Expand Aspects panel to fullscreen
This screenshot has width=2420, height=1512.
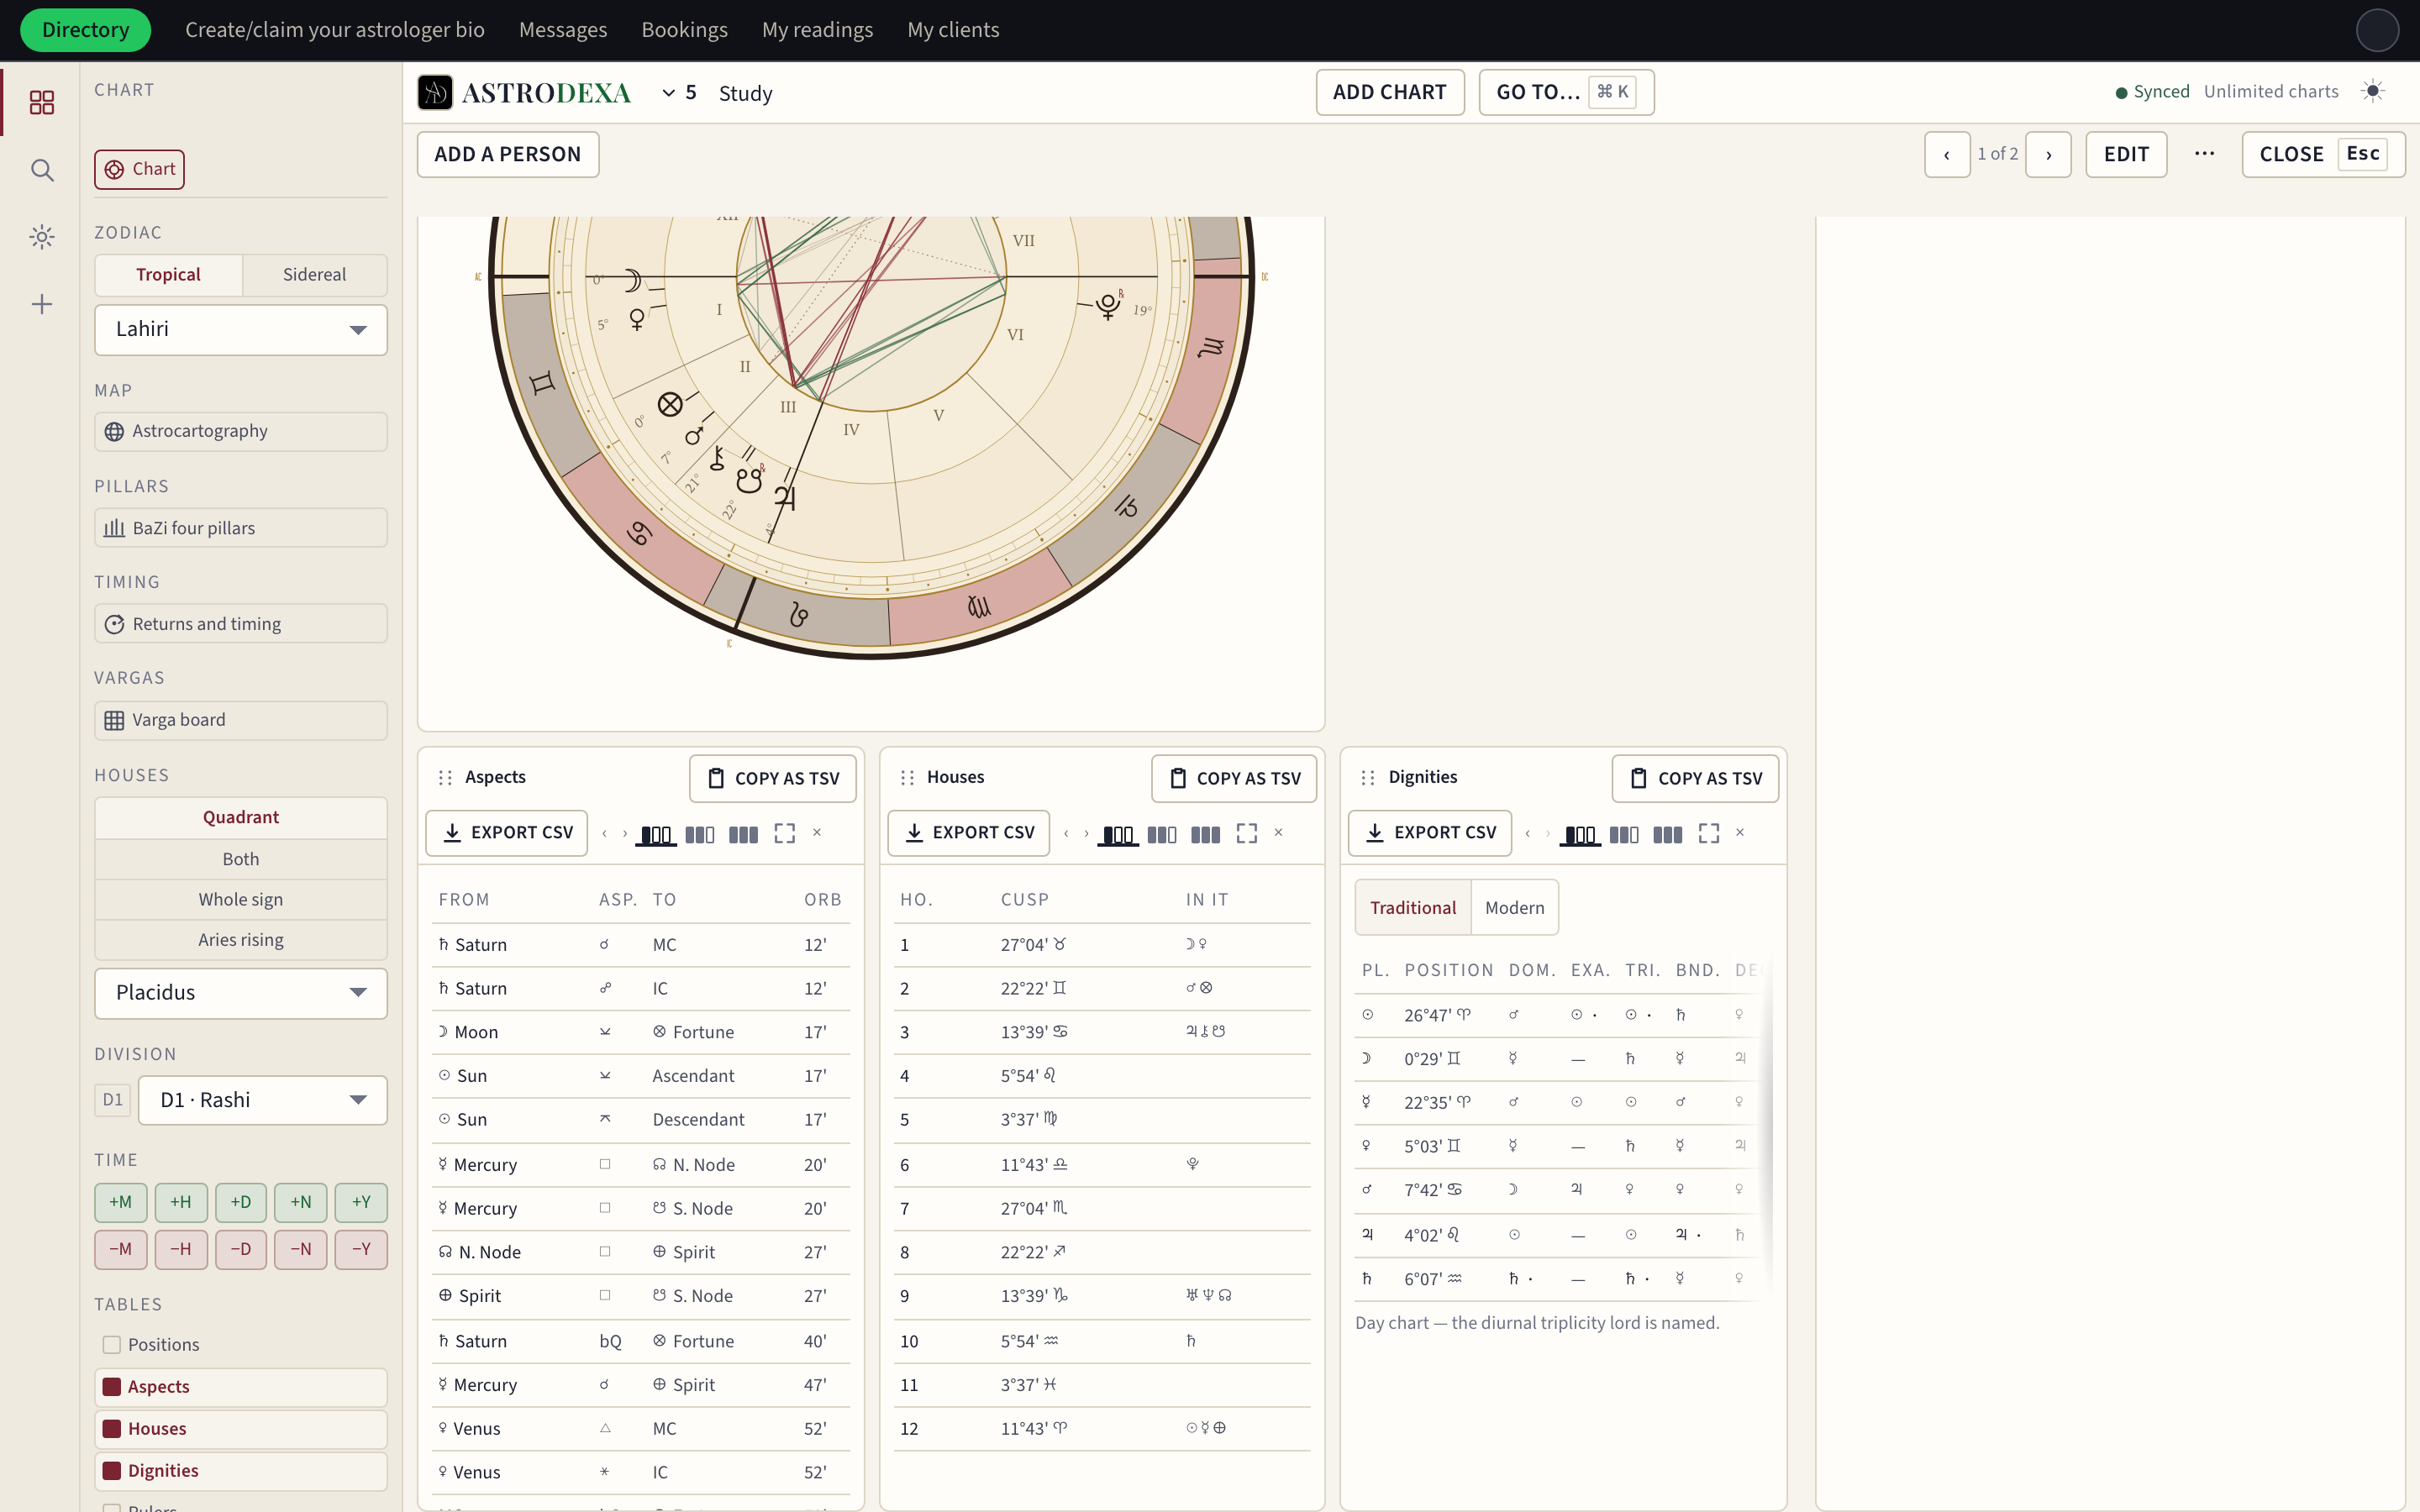coord(784,833)
